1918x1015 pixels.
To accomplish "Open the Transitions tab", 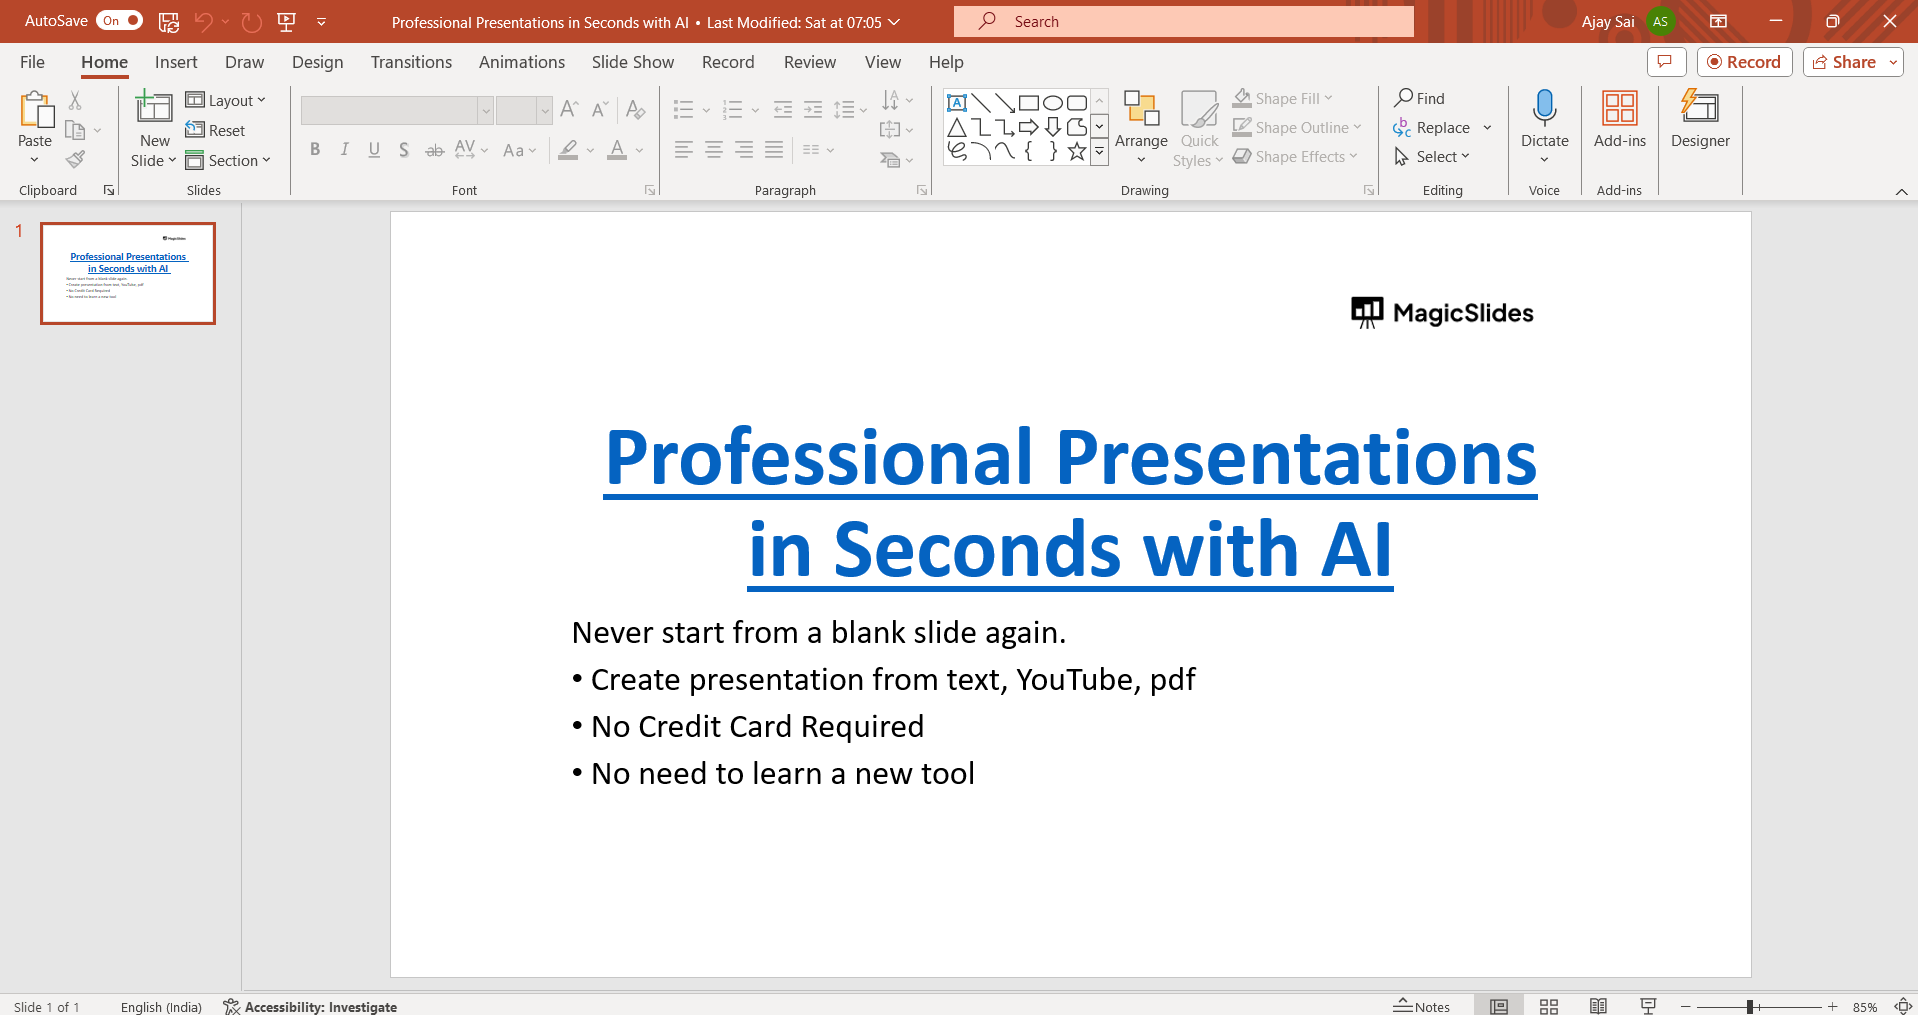I will click(x=411, y=62).
